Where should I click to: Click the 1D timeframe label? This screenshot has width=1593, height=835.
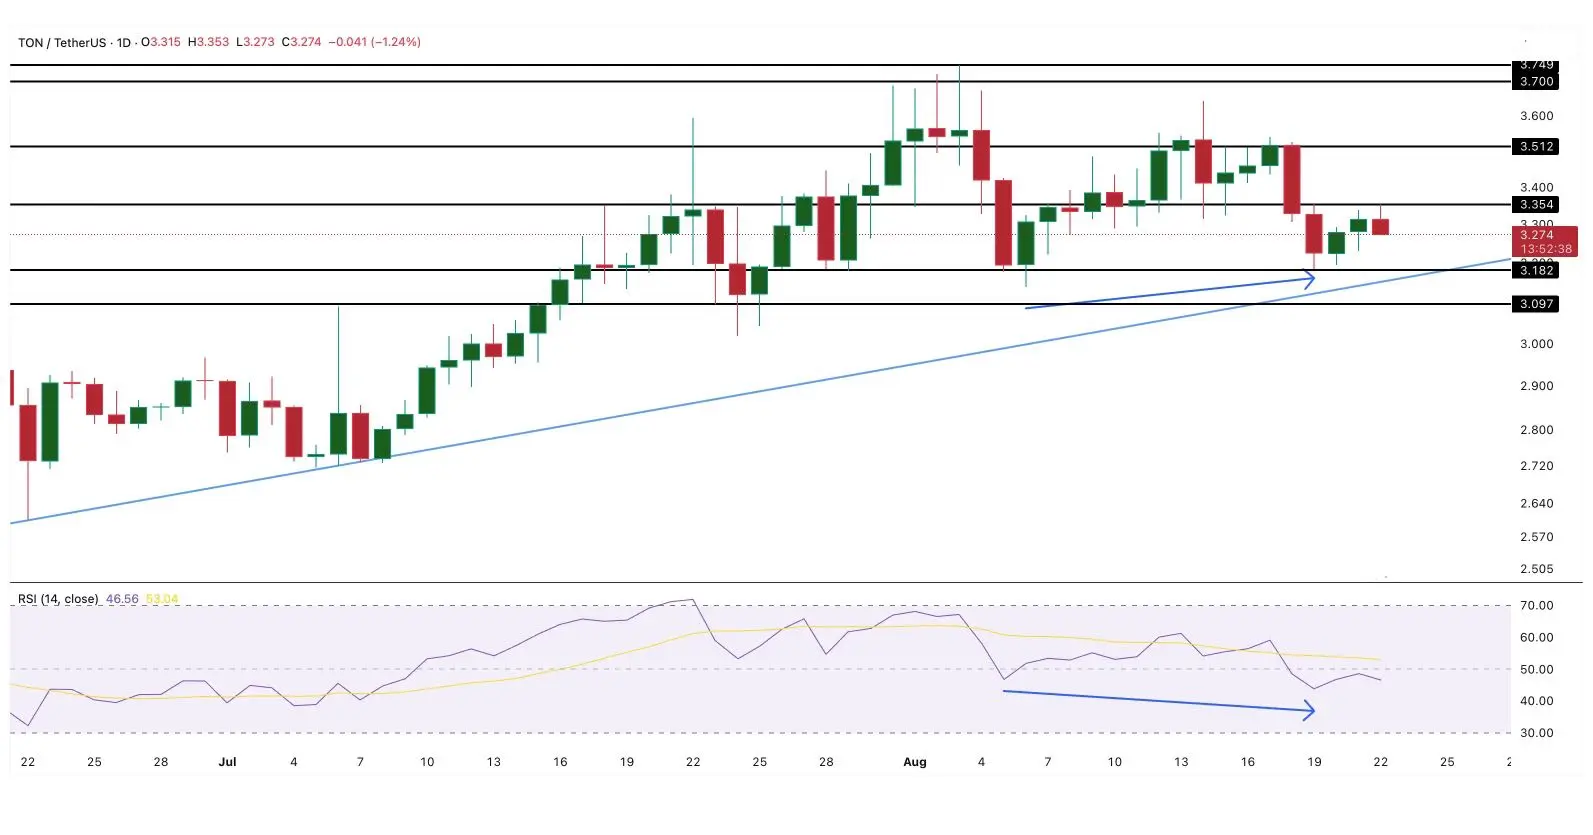[124, 42]
